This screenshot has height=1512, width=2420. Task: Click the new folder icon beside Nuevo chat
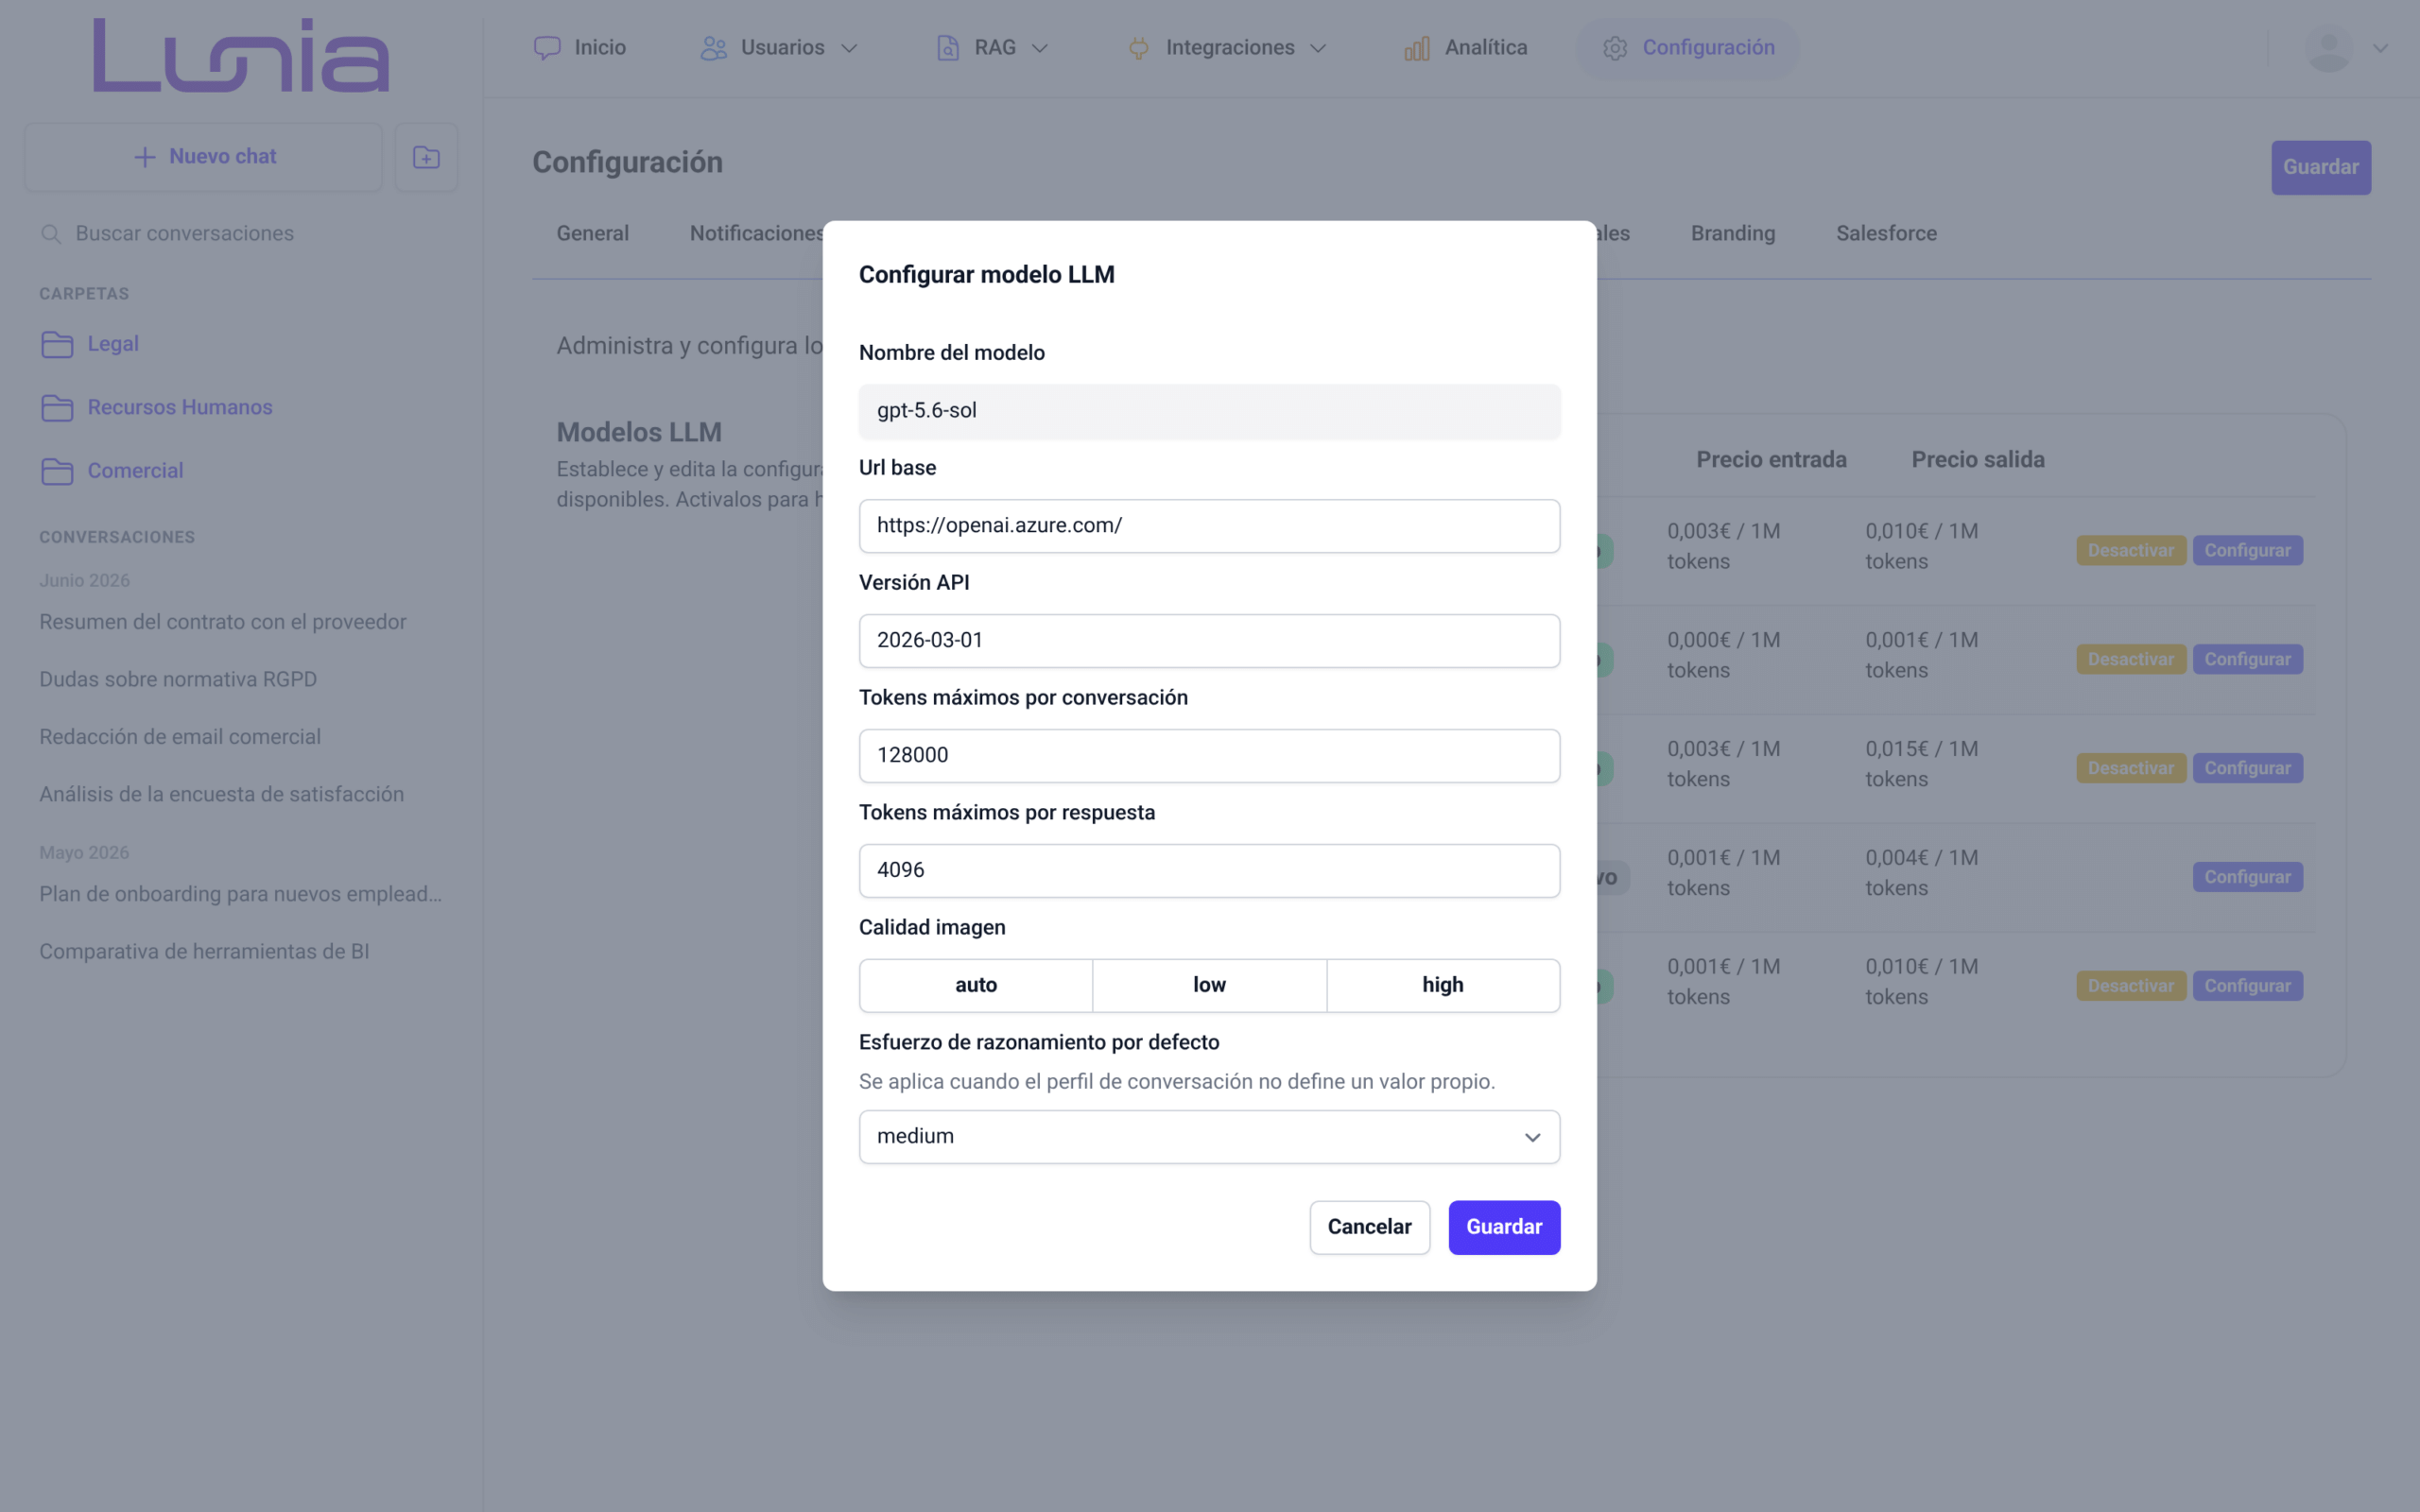pyautogui.click(x=426, y=157)
